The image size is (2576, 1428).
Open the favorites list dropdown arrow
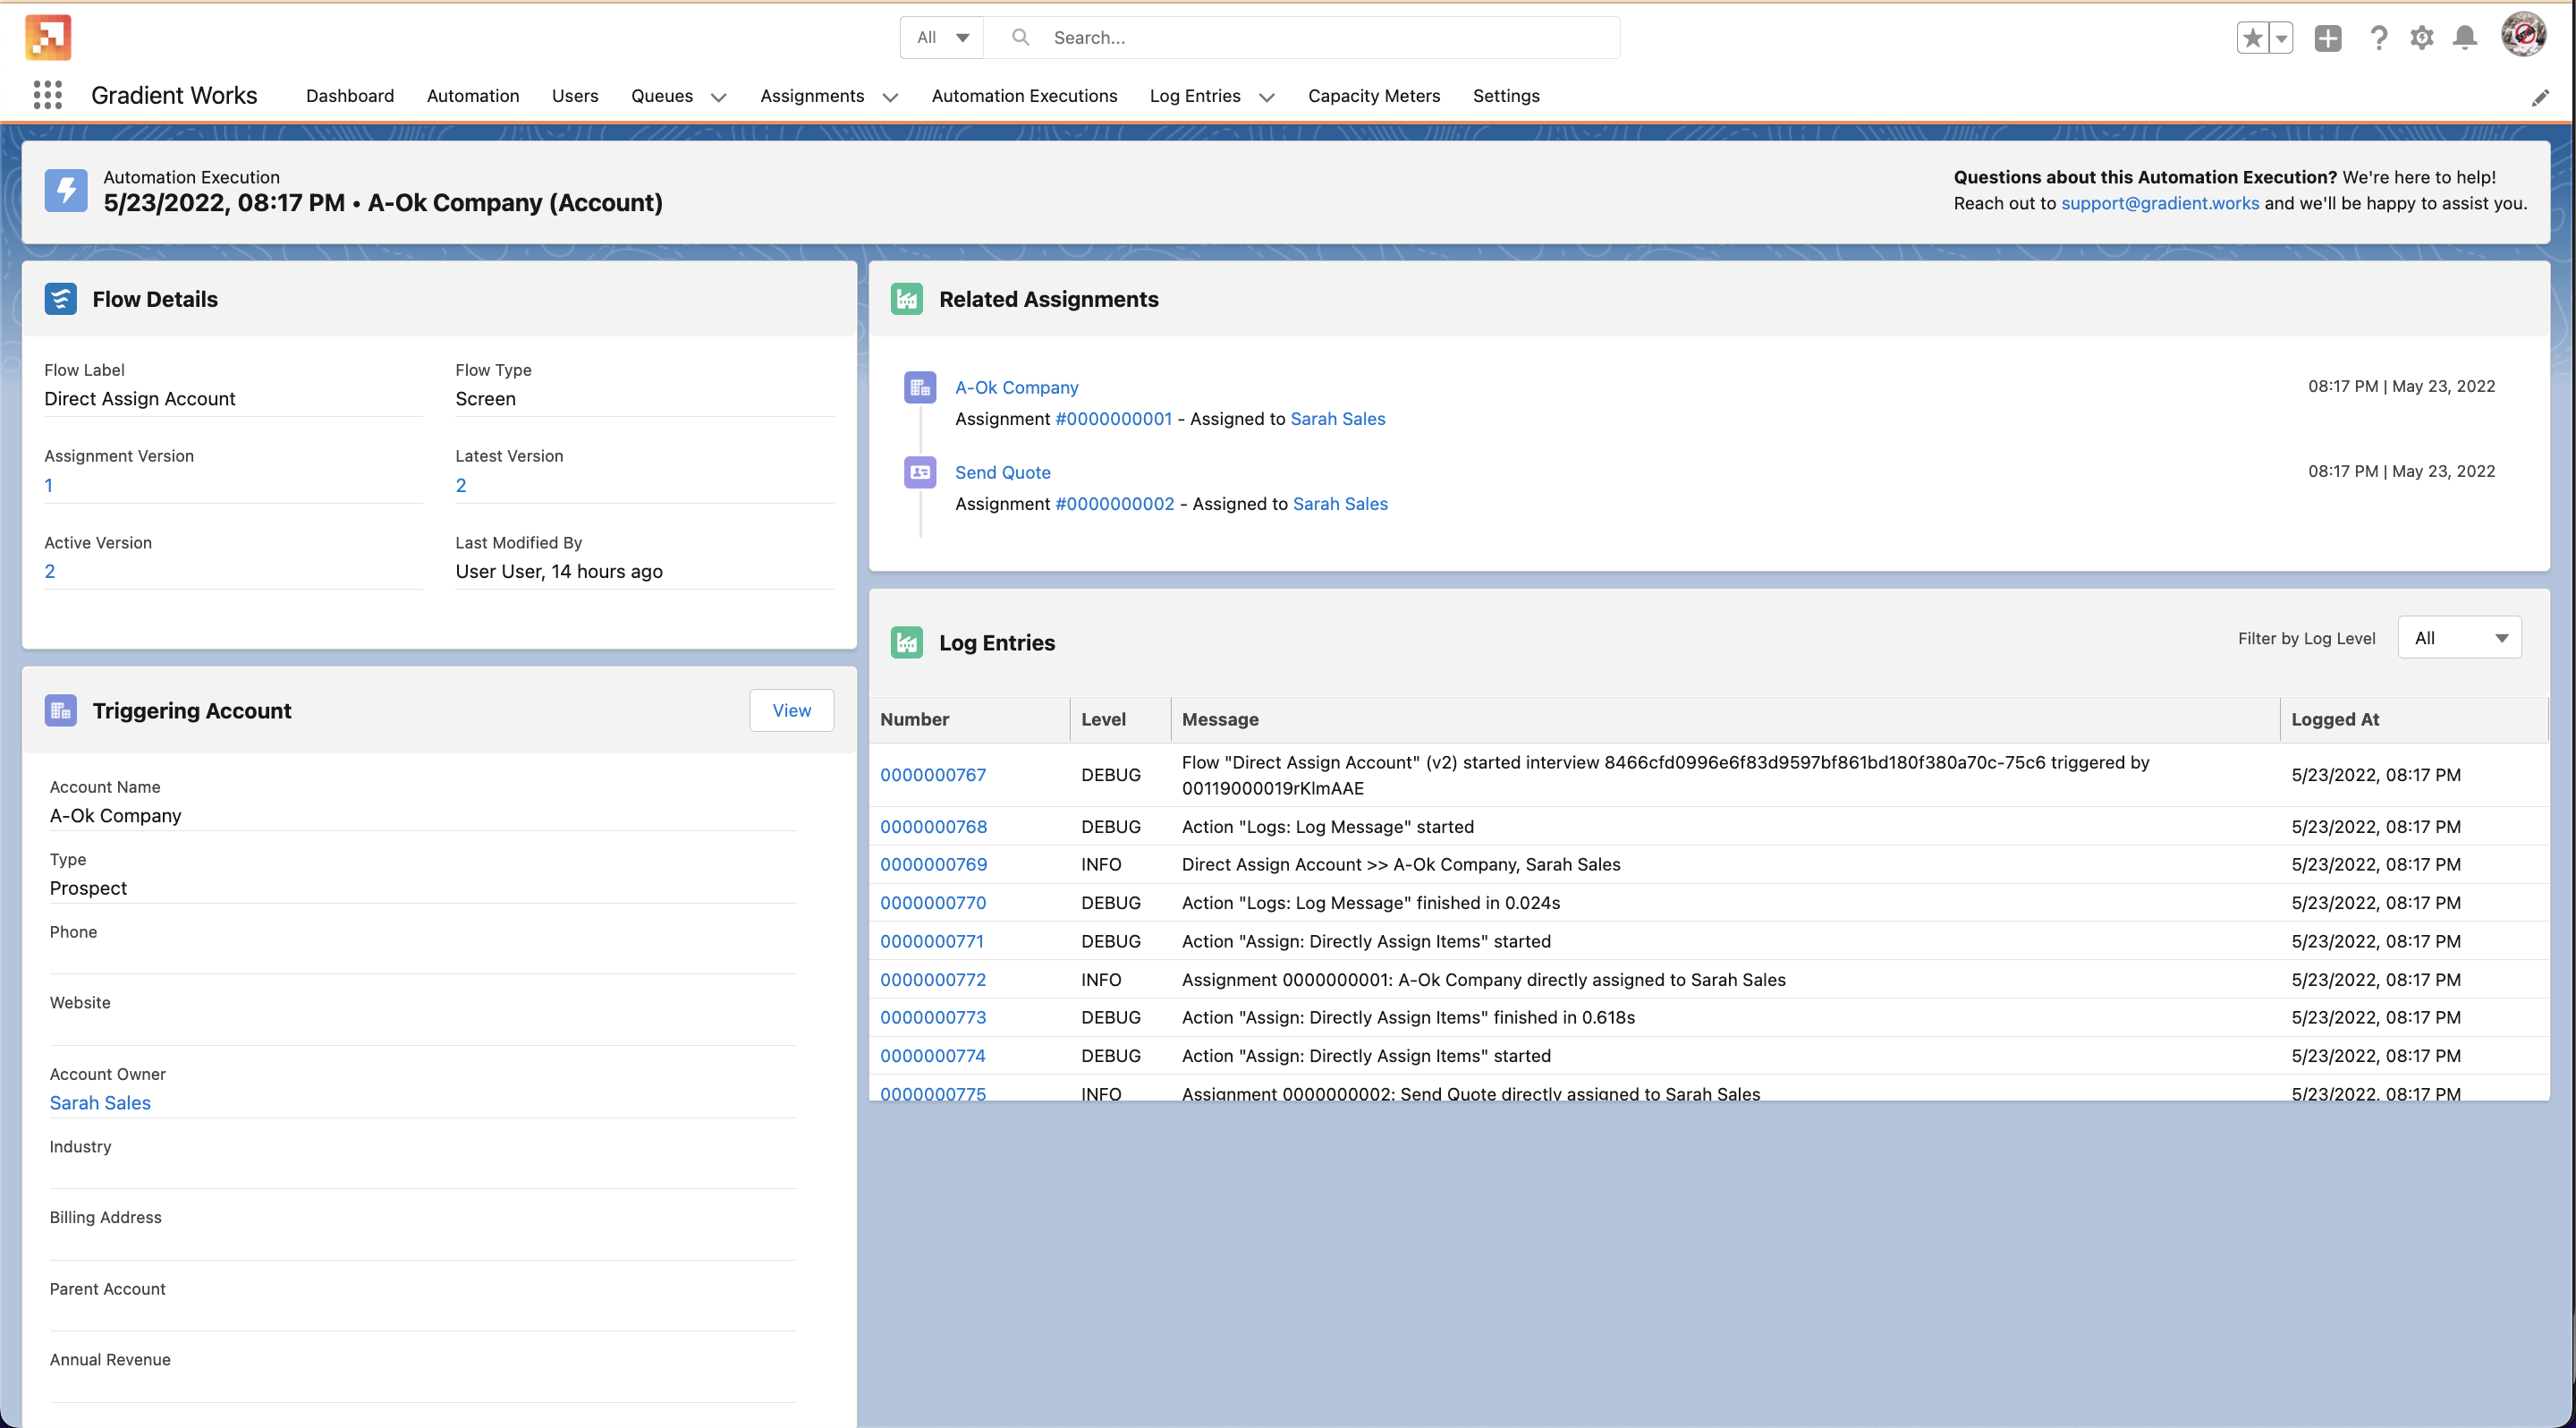[x=2281, y=38]
